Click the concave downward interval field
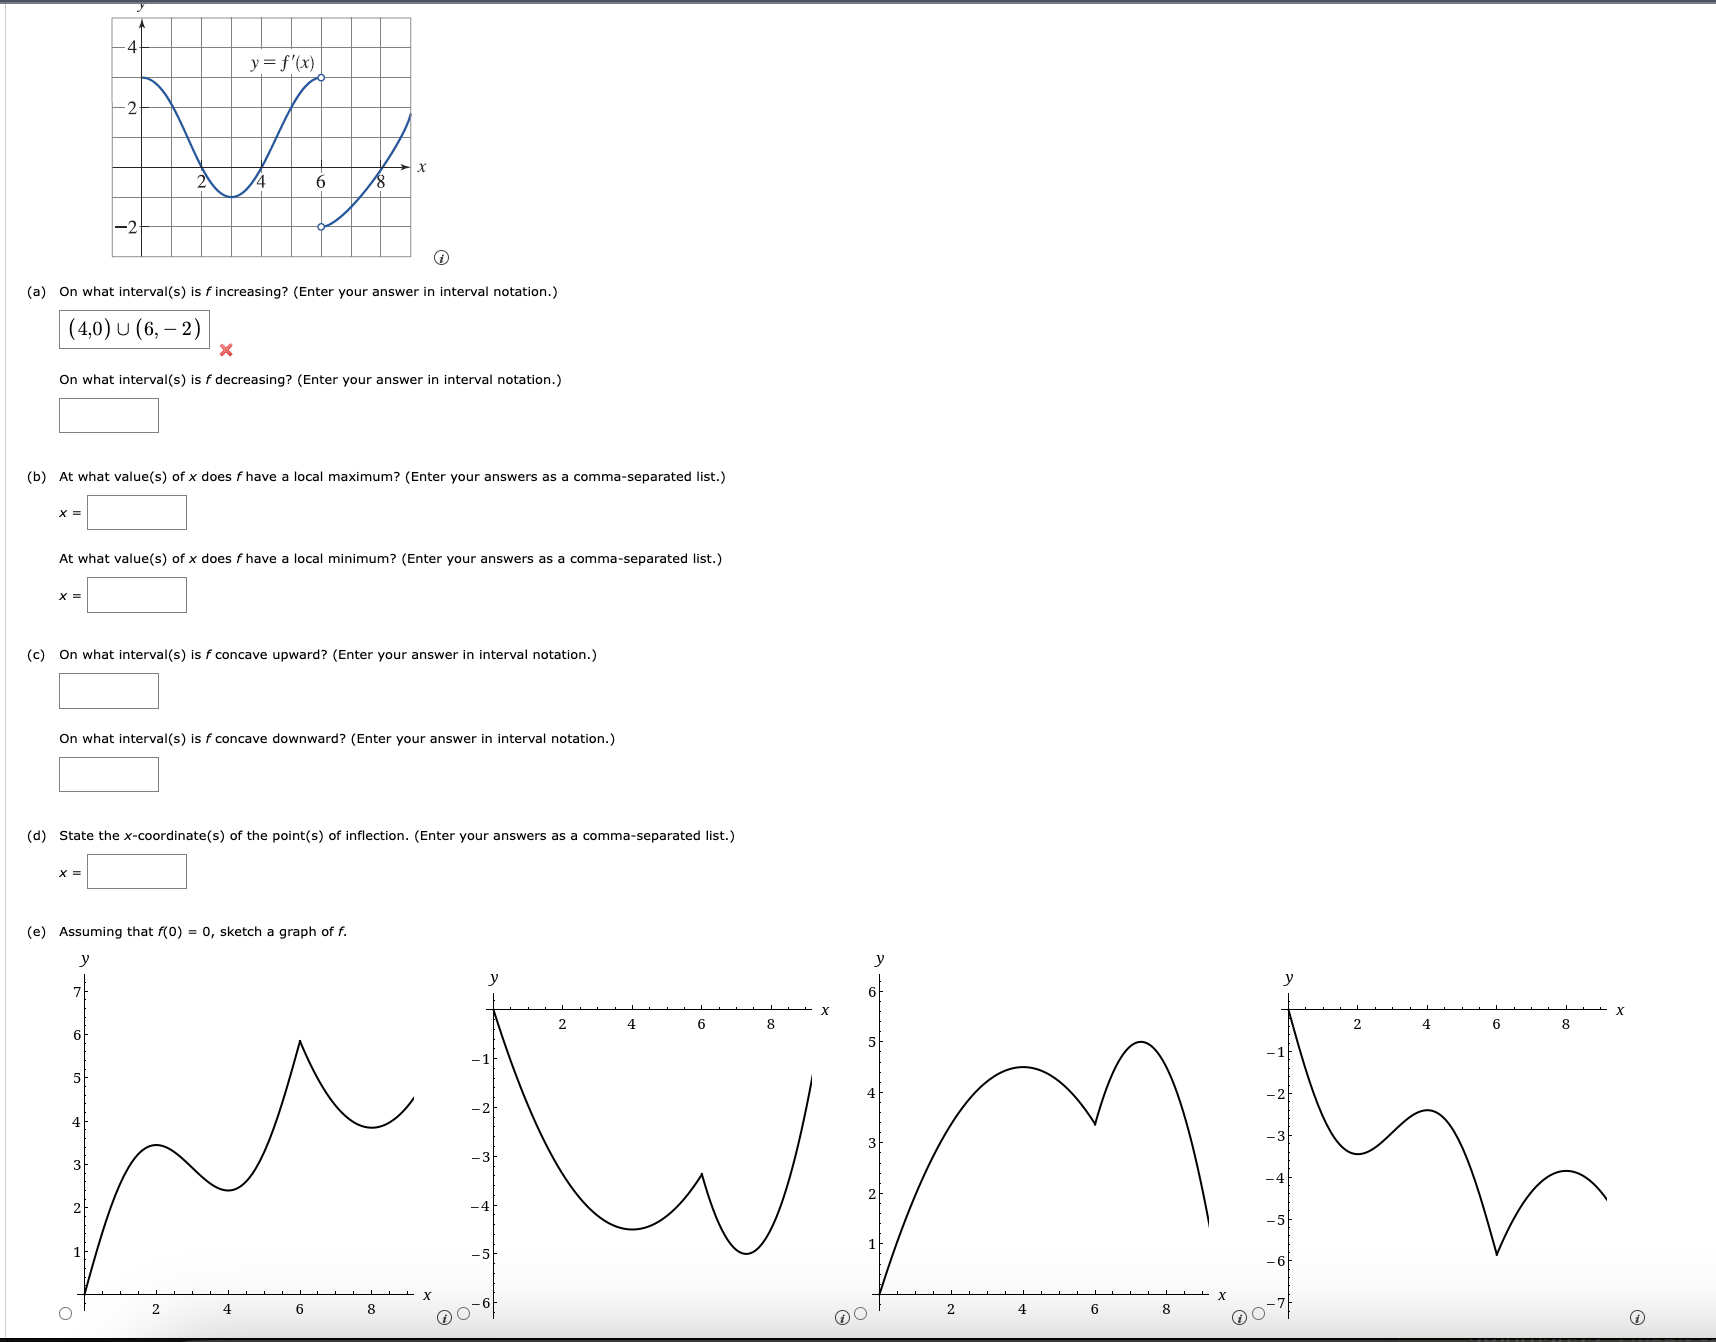This screenshot has height=1342, width=1716. pyautogui.click(x=109, y=773)
